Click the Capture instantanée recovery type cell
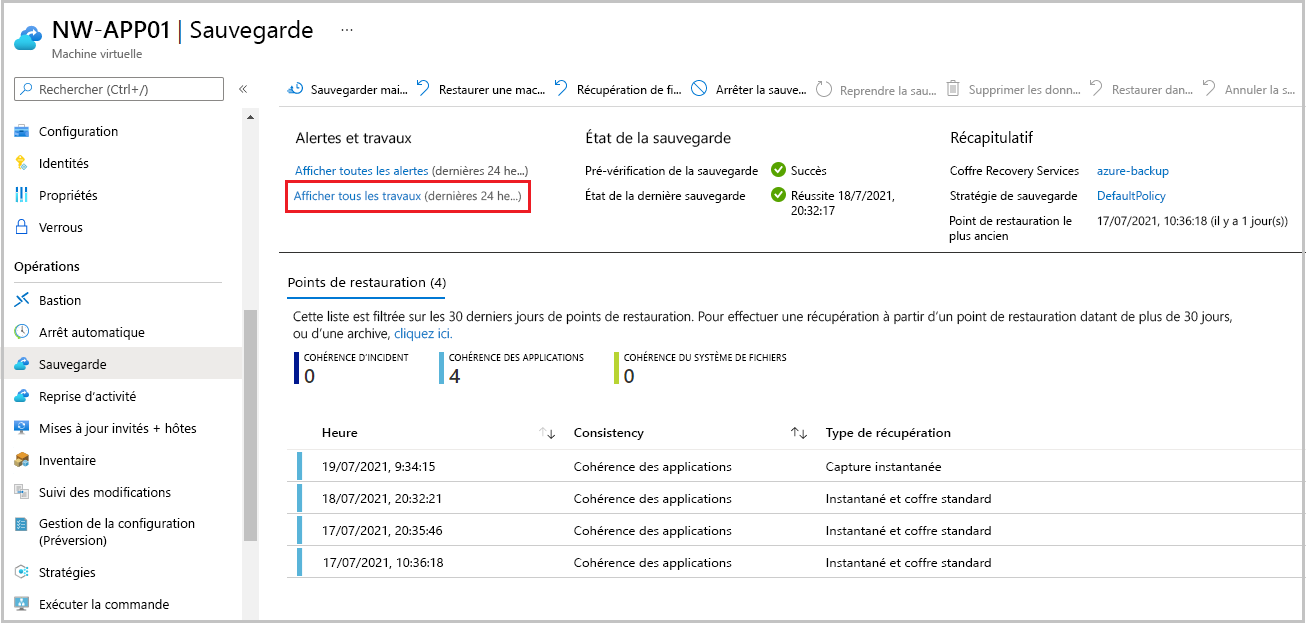 (x=883, y=466)
